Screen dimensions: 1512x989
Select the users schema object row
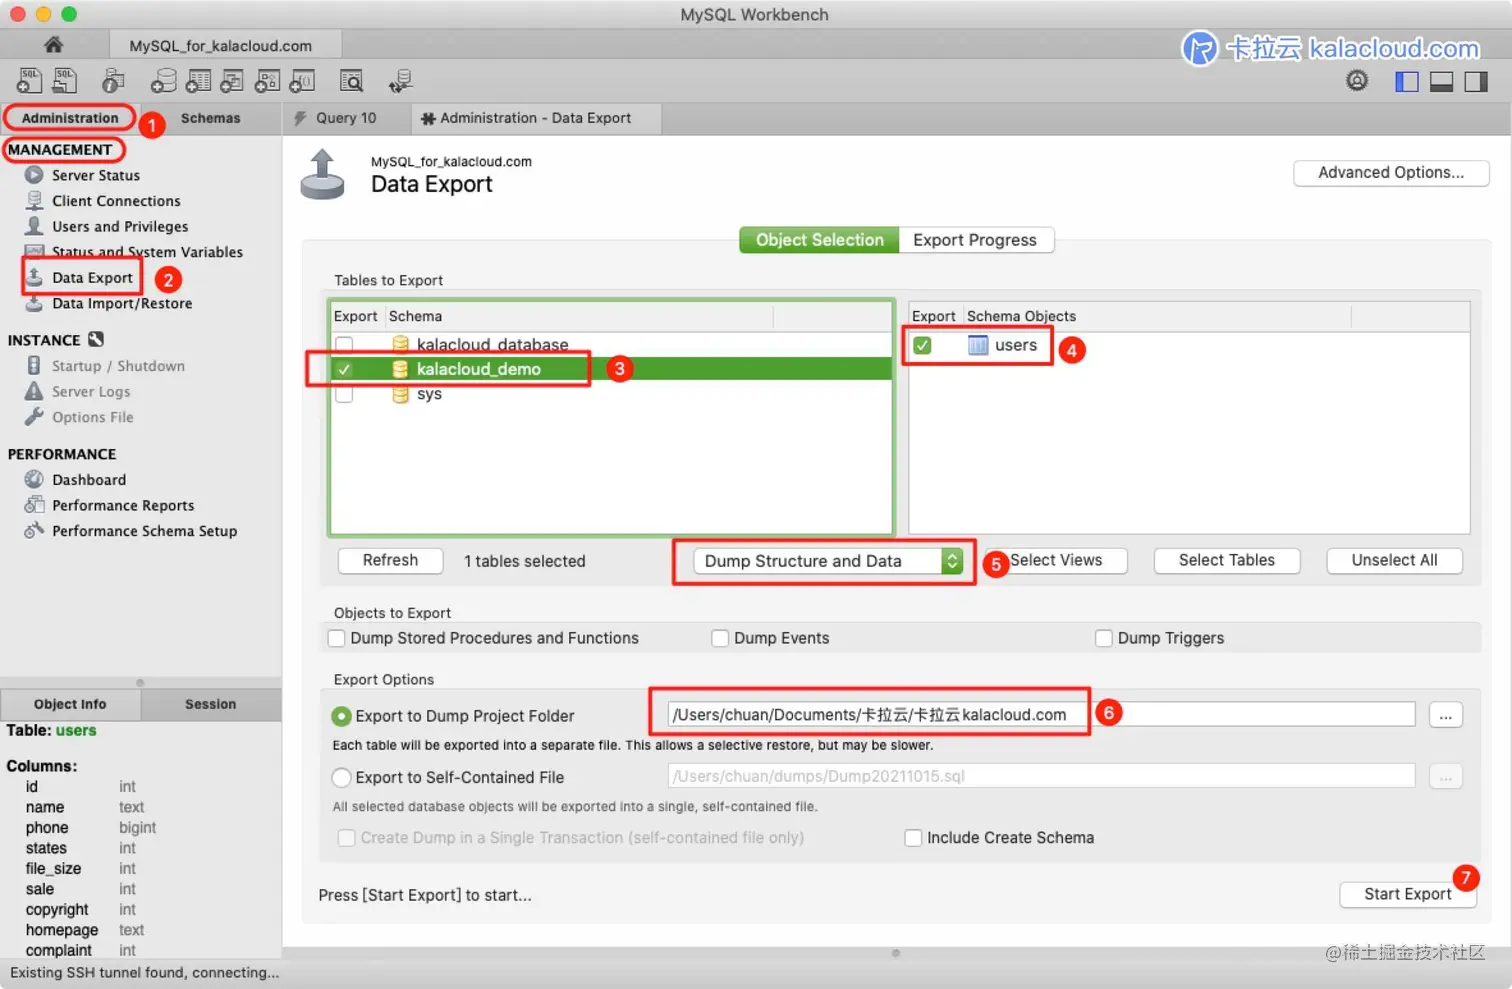(x=1189, y=345)
